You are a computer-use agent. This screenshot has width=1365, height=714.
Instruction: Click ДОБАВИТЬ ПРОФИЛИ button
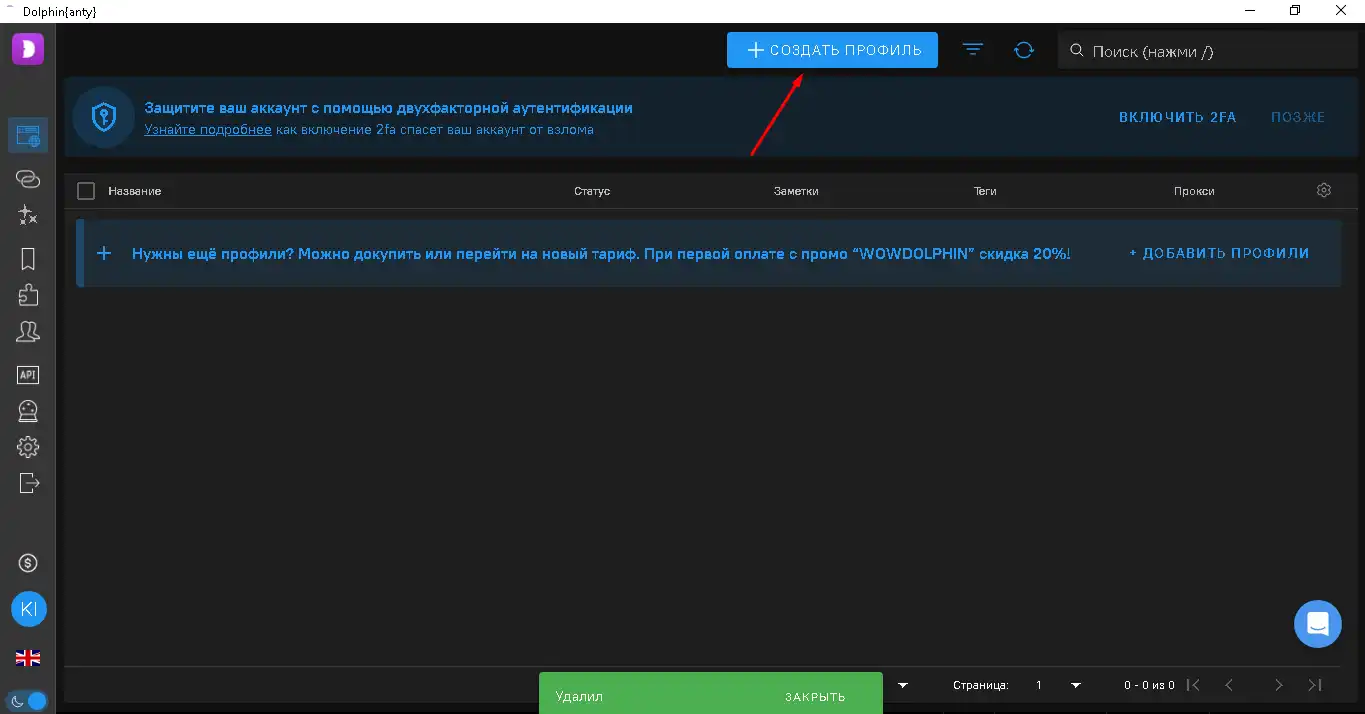pyautogui.click(x=1219, y=253)
